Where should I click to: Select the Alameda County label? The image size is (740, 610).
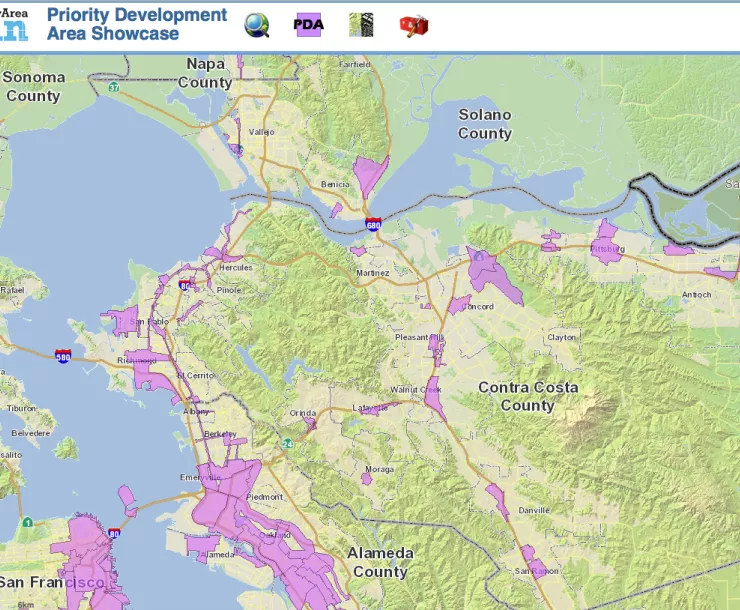(x=380, y=562)
